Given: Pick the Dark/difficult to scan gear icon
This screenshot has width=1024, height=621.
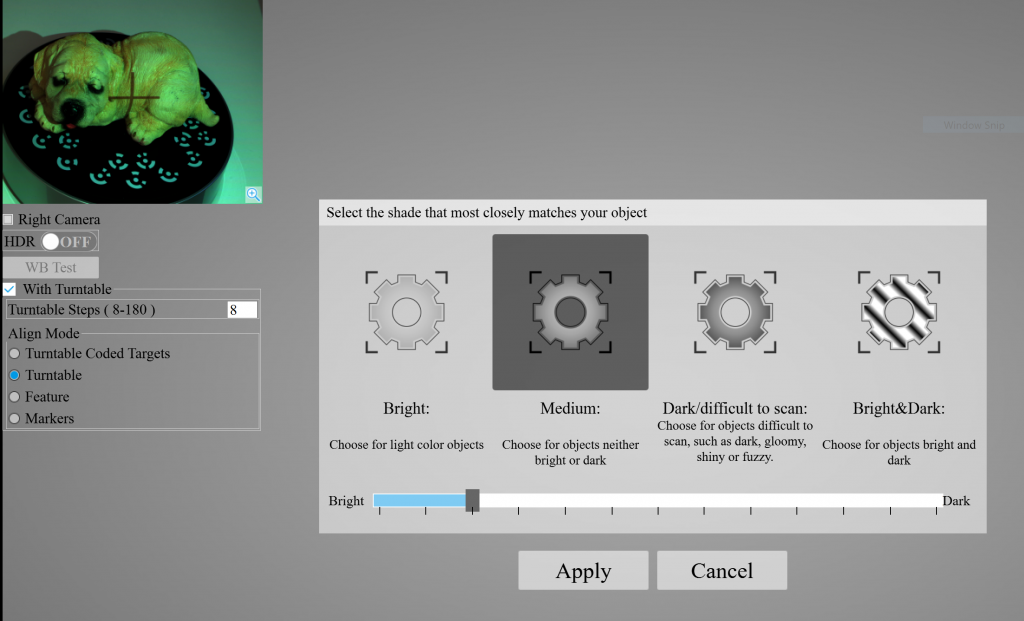Looking at the screenshot, I should (x=735, y=312).
